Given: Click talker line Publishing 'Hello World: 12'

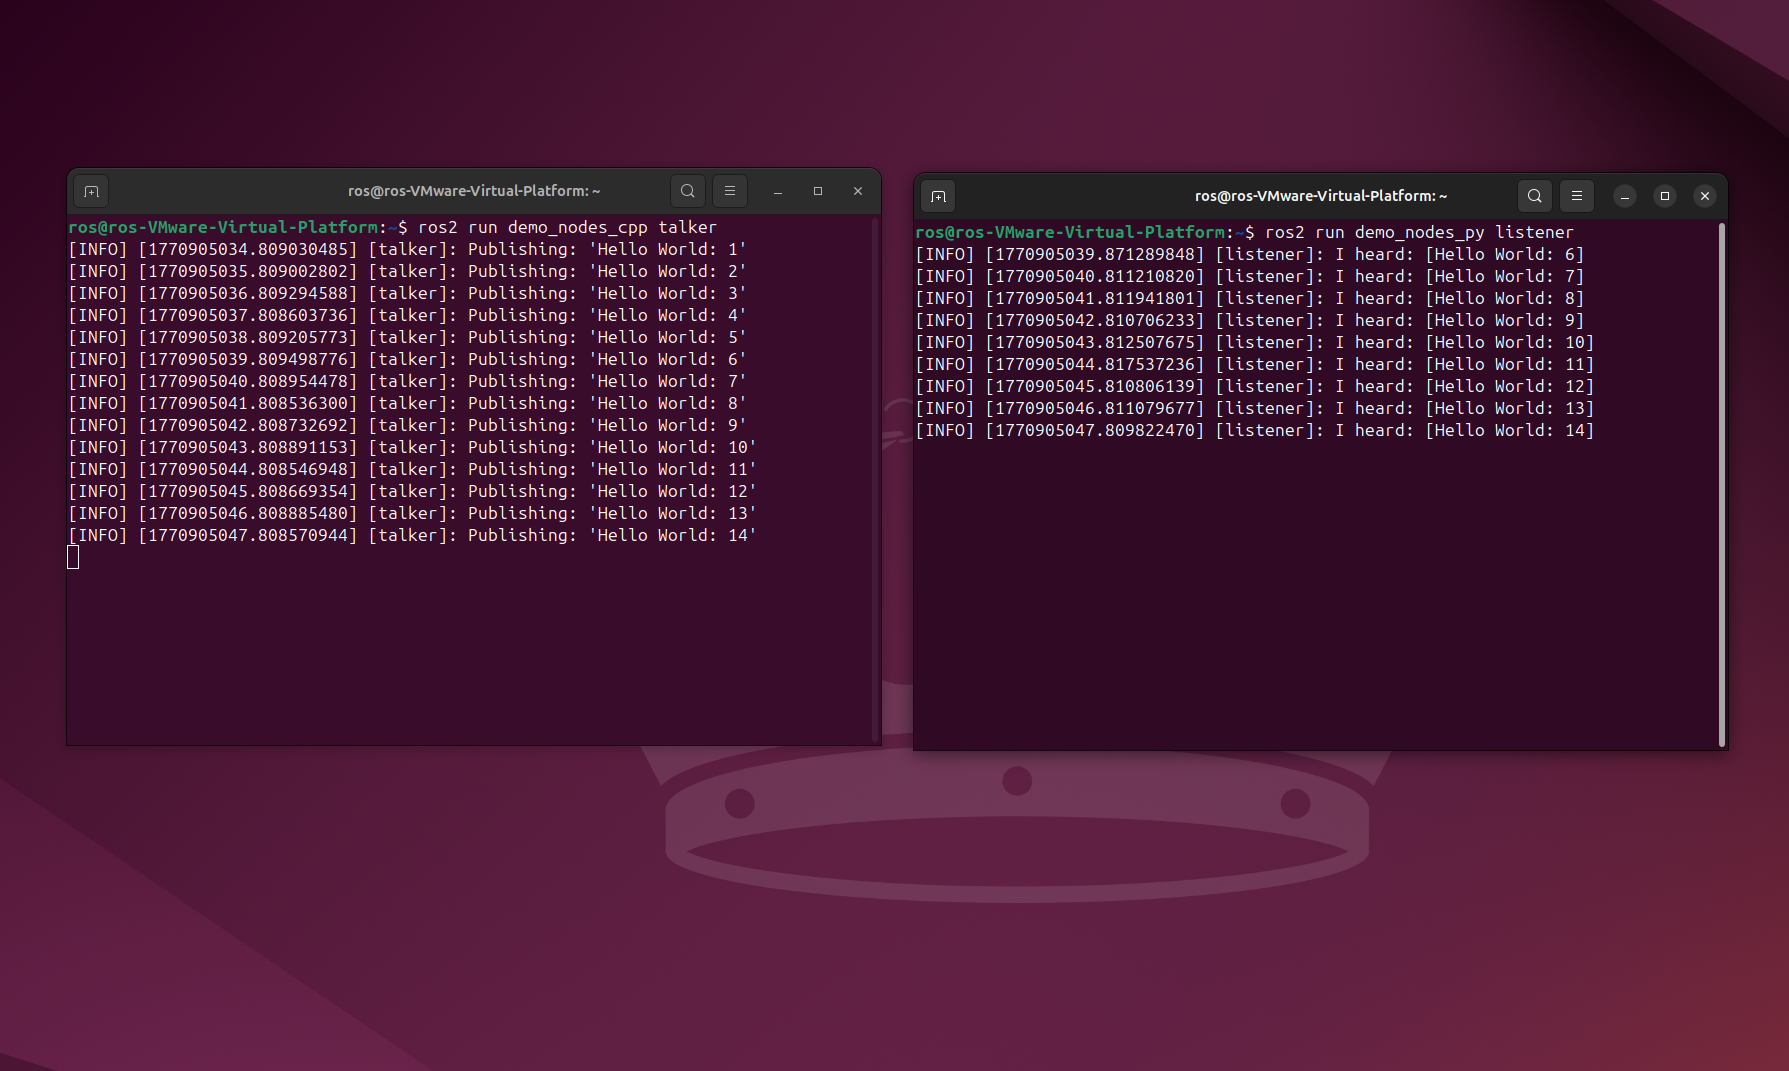Looking at the screenshot, I should [411, 491].
